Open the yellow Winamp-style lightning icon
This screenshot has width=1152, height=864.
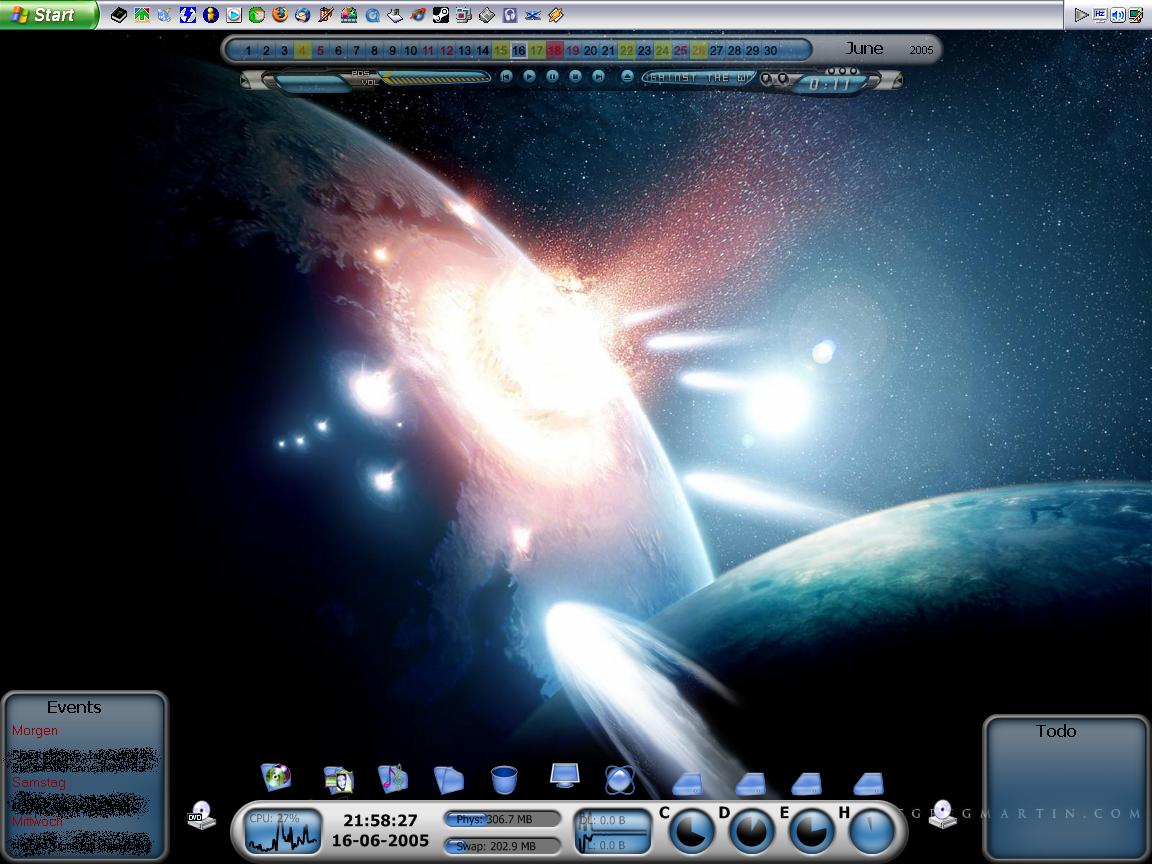tap(556, 15)
